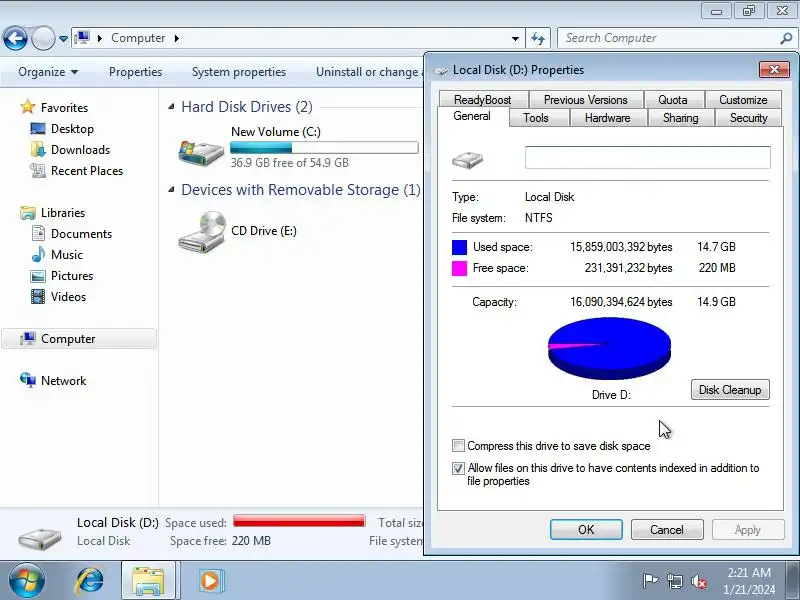Click the refresh button beside address bar
The width and height of the screenshot is (800, 600).
point(538,38)
